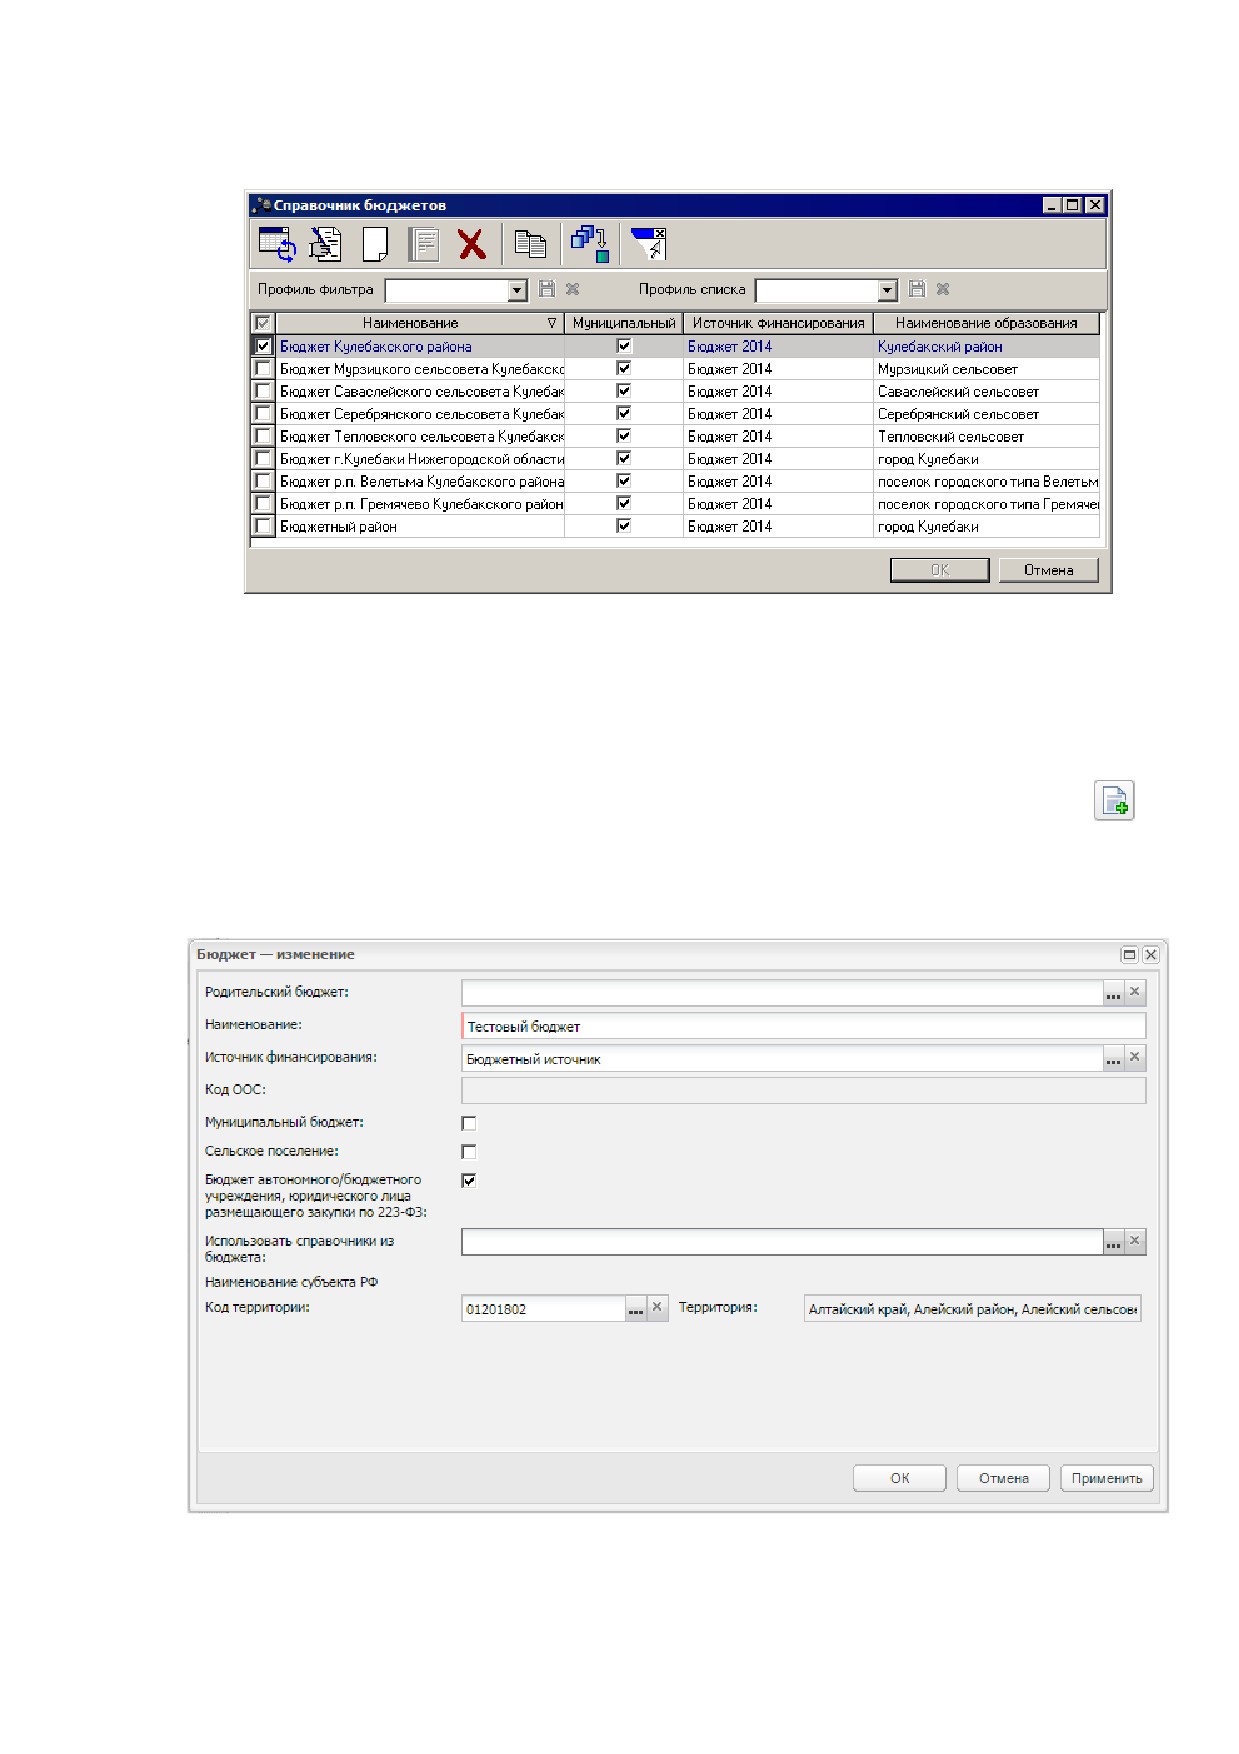This screenshot has width=1239, height=1754.
Task: Uncheck the Бюджет Кулебакского района row checkbox
Action: (263, 346)
